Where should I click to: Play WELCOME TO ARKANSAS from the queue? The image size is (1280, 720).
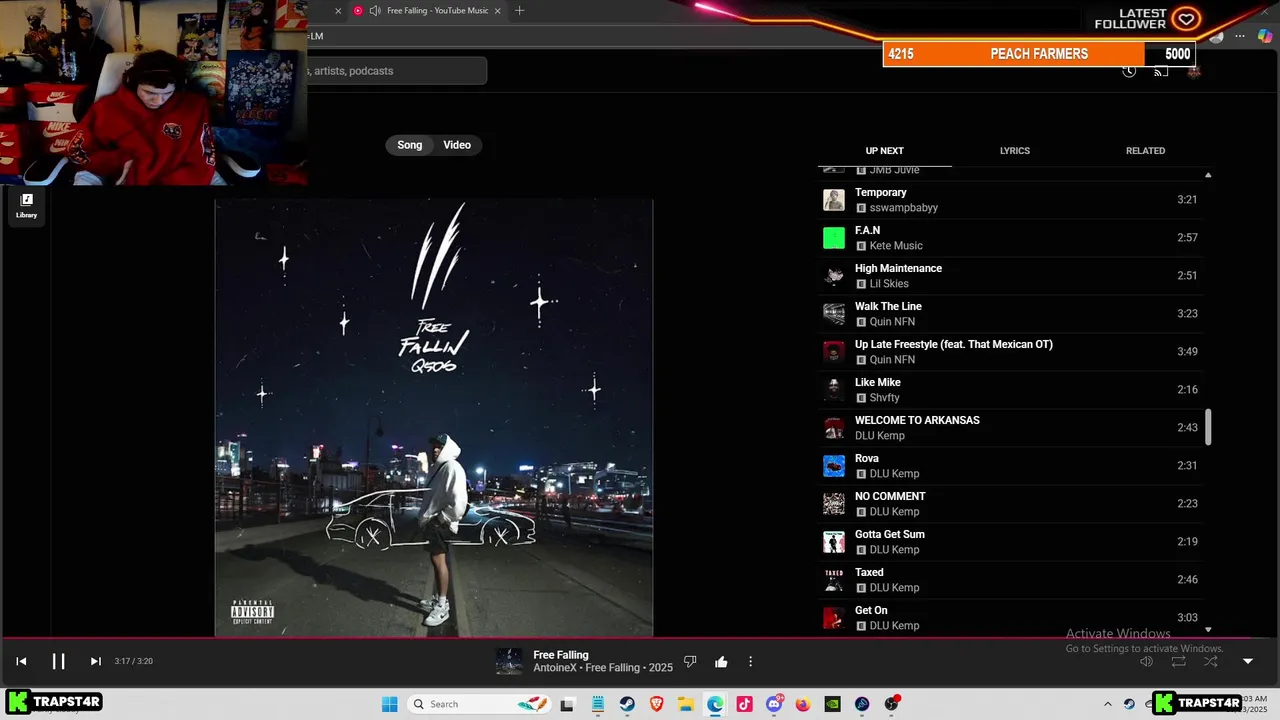[x=1011, y=428]
